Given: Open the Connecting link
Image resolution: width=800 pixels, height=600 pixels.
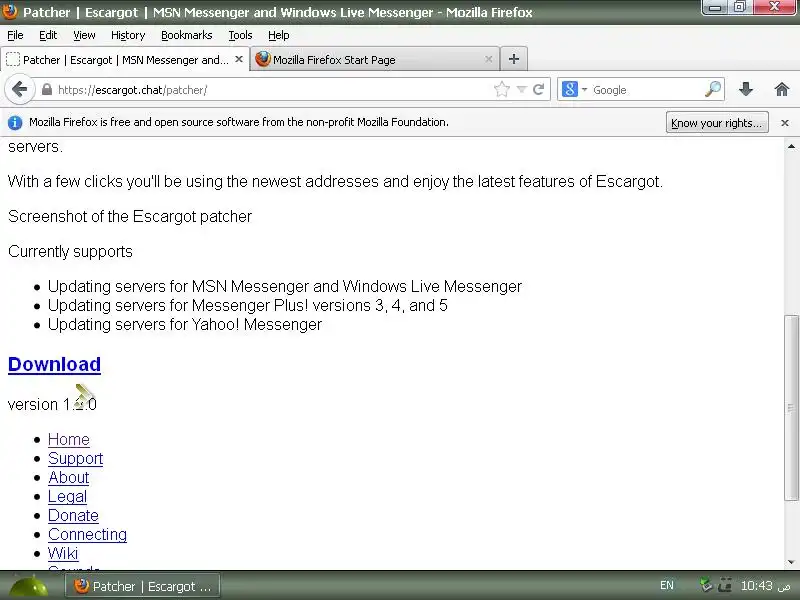Looking at the screenshot, I should pos(87,534).
